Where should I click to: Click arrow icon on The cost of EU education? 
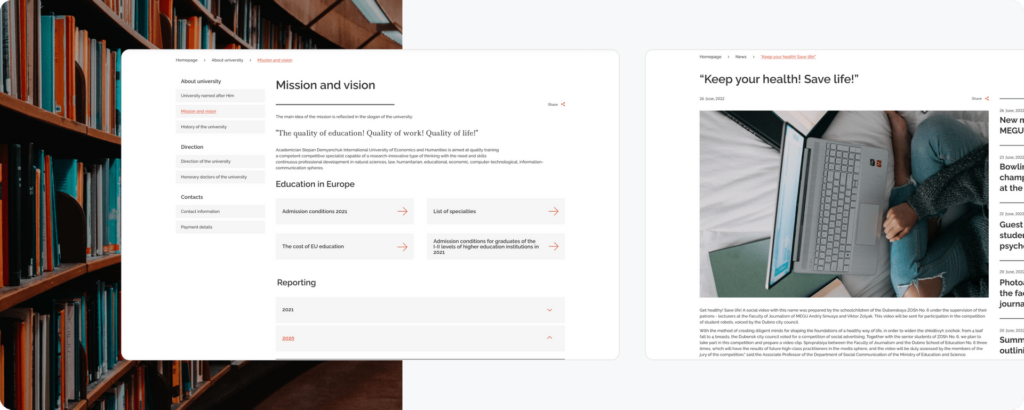pos(402,246)
